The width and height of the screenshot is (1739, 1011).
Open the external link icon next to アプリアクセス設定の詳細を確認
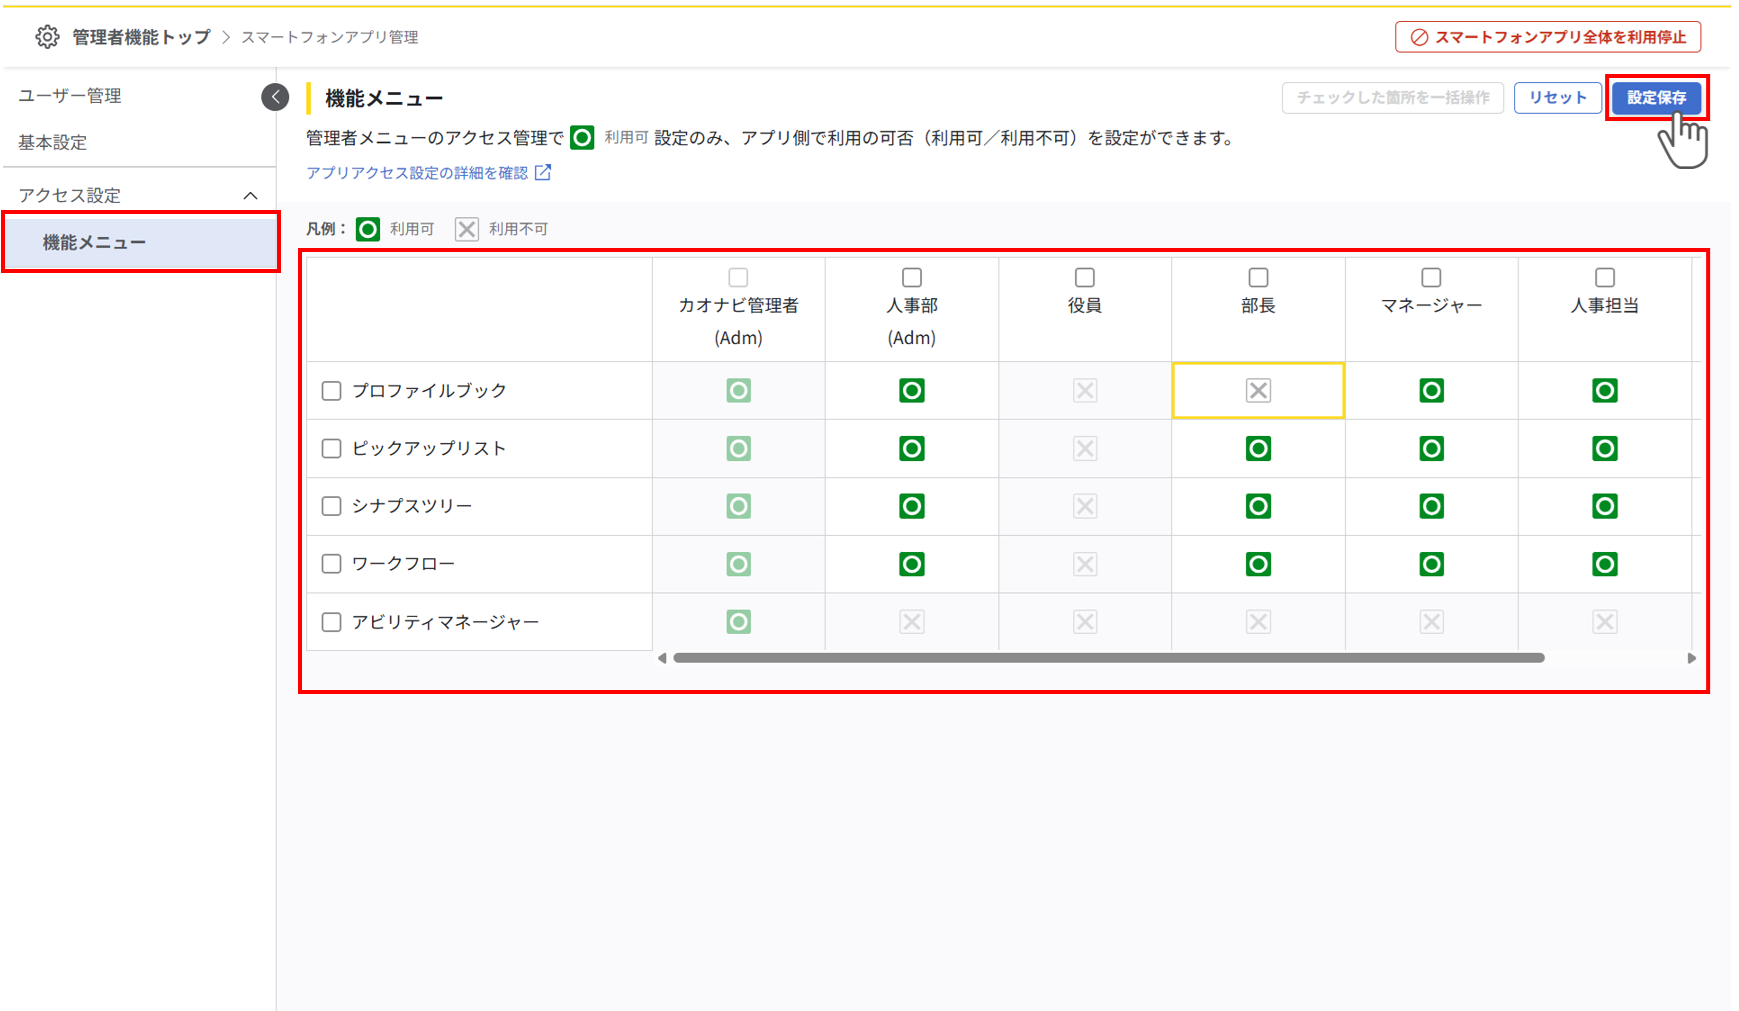pyautogui.click(x=543, y=172)
